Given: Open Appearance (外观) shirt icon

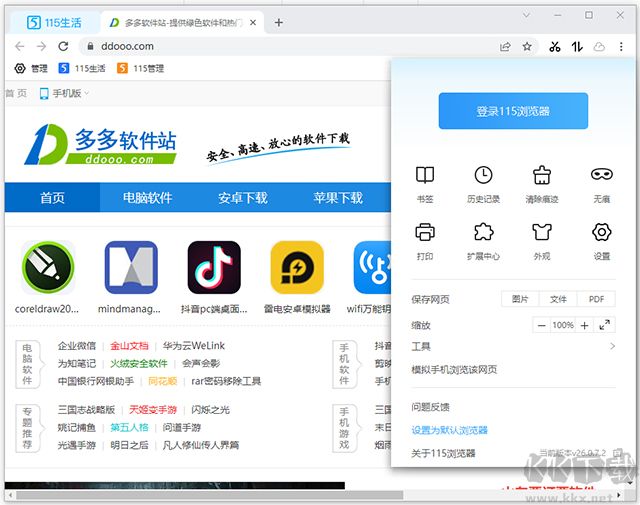Looking at the screenshot, I should 542,232.
